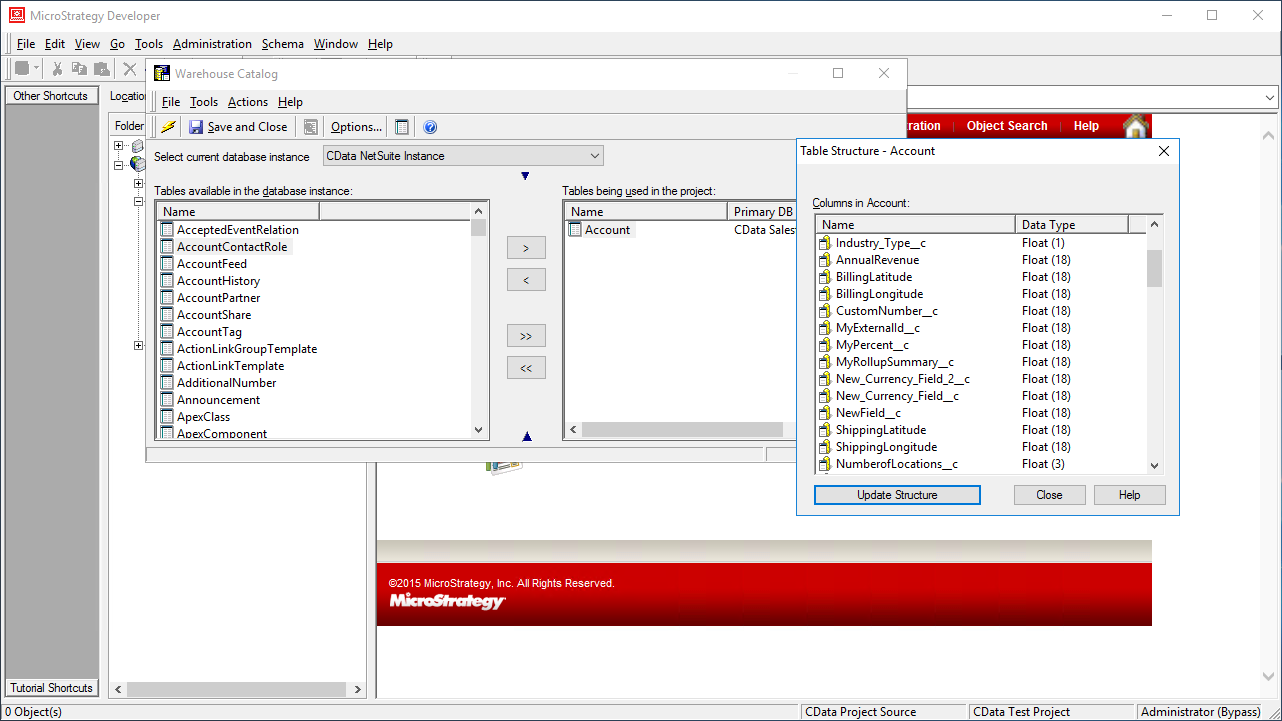Click the Save and Close disk icon
This screenshot has height=721, width=1282.
198,126
